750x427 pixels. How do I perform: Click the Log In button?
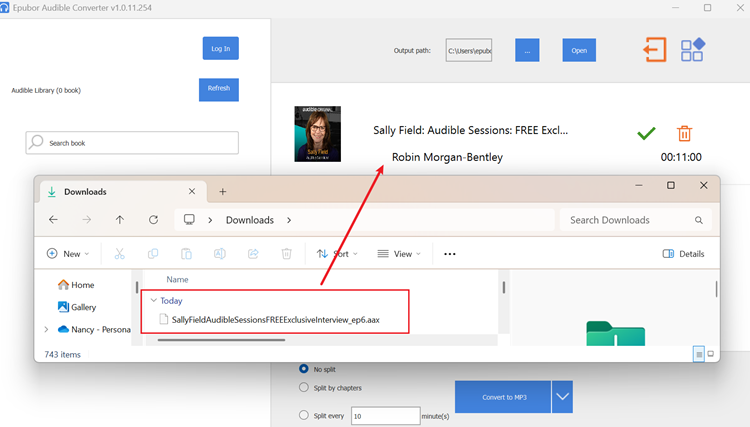click(x=221, y=48)
